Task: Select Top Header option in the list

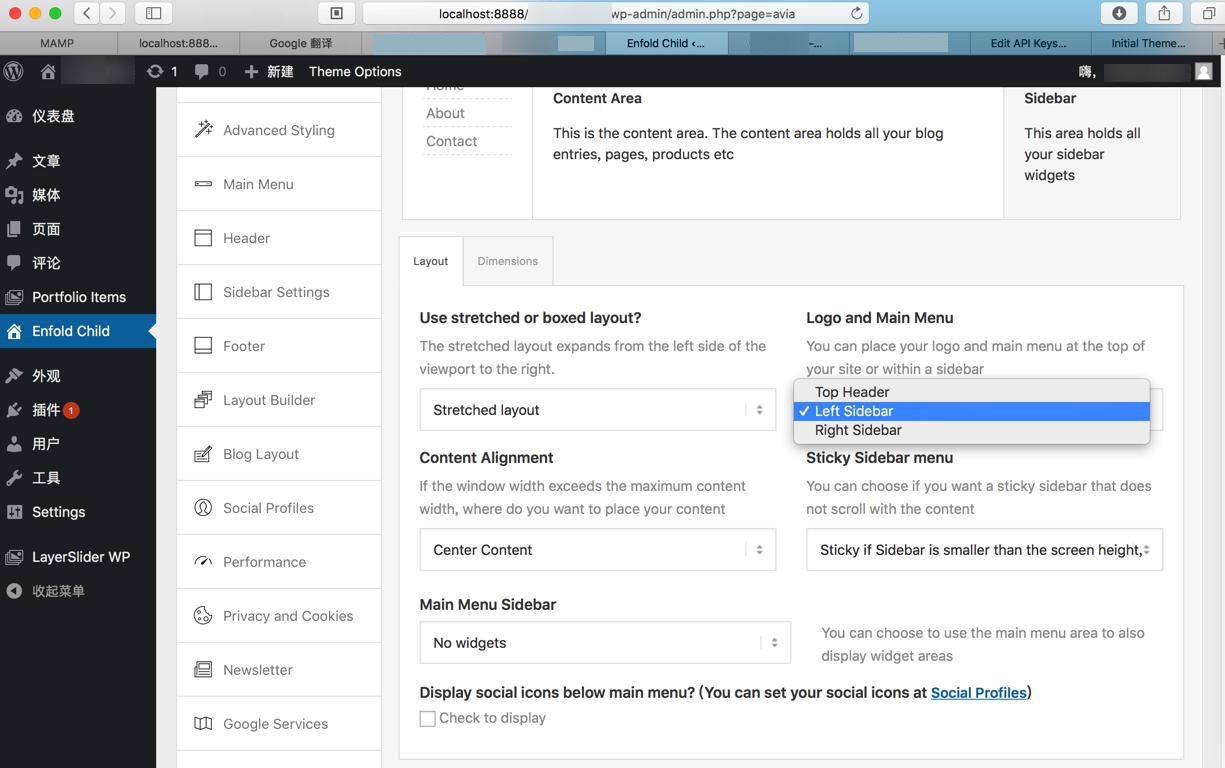Action: [x=852, y=392]
